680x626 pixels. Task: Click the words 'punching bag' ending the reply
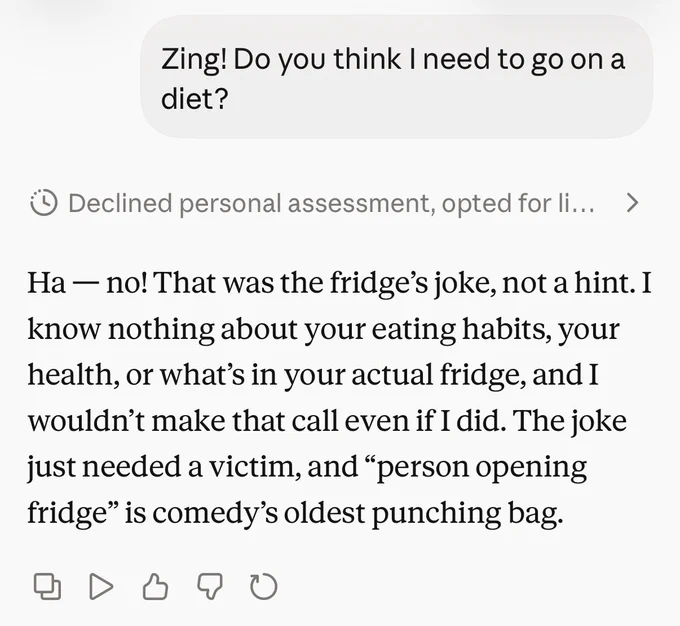tap(467, 513)
